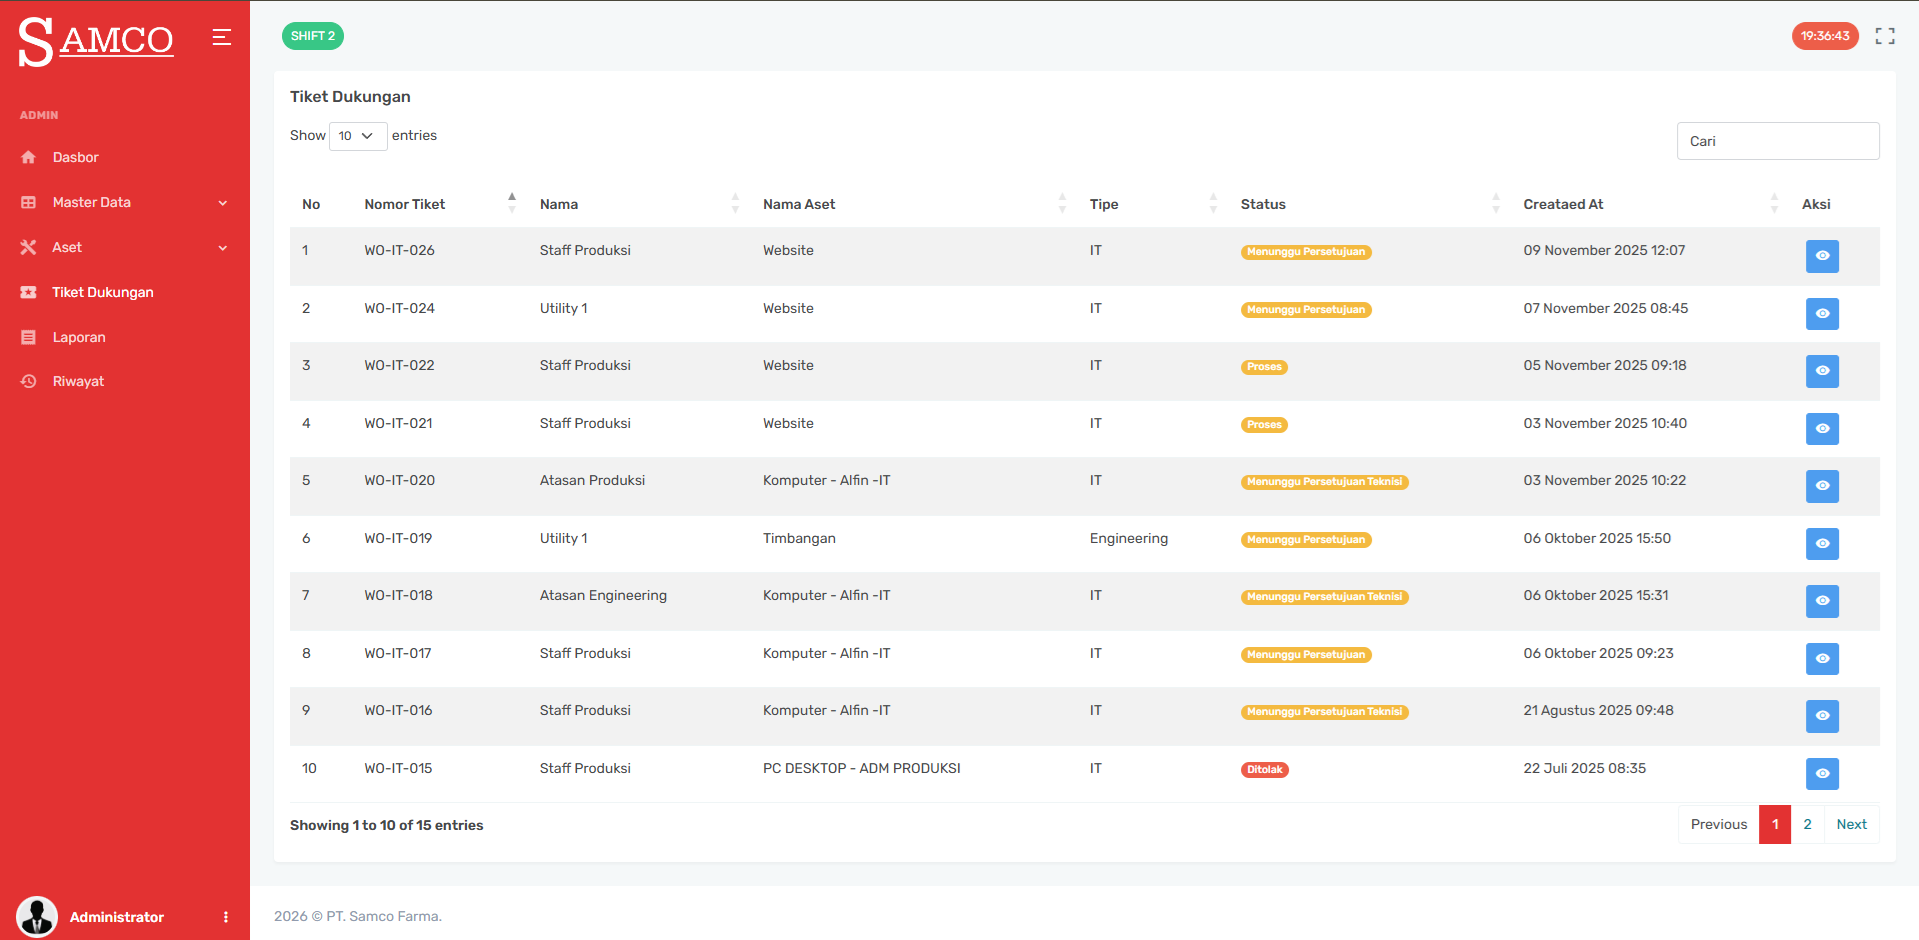Open the Show entries dropdown

point(357,135)
